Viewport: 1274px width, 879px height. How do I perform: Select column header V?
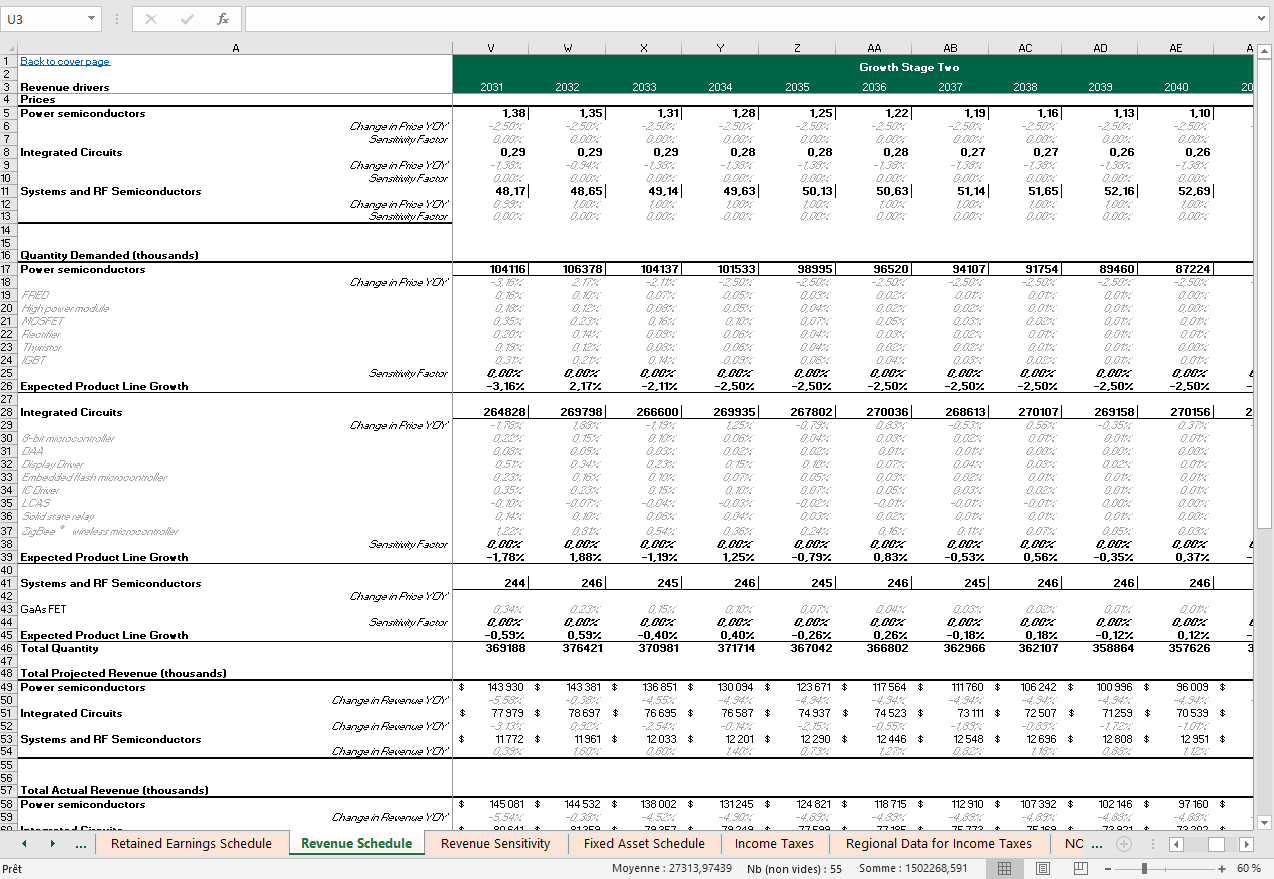pyautogui.click(x=491, y=48)
